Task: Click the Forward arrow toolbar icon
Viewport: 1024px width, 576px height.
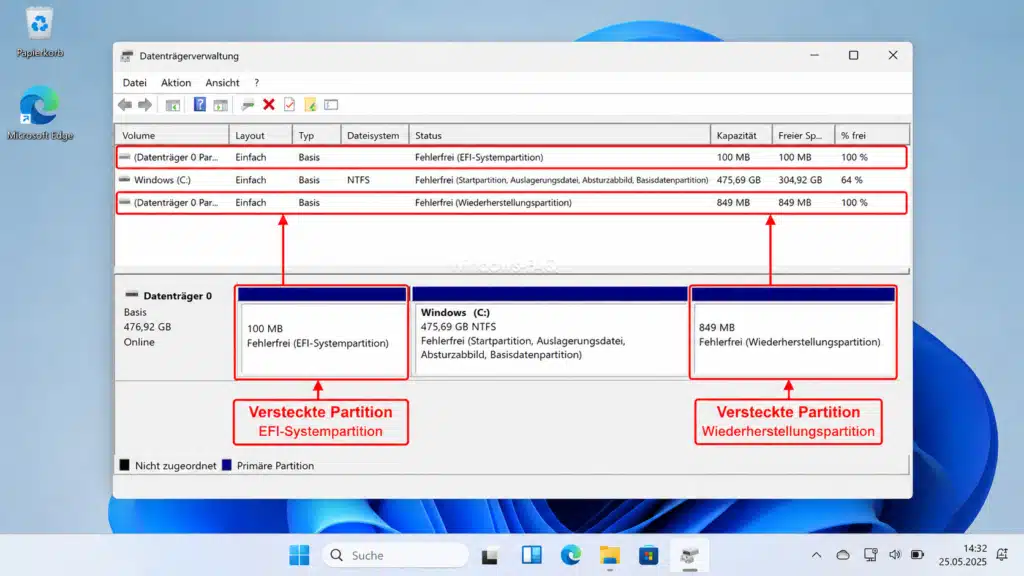Action: click(x=145, y=104)
